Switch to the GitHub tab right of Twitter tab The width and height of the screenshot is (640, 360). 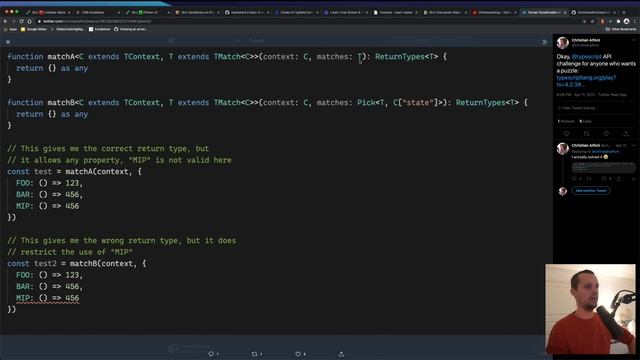594,12
